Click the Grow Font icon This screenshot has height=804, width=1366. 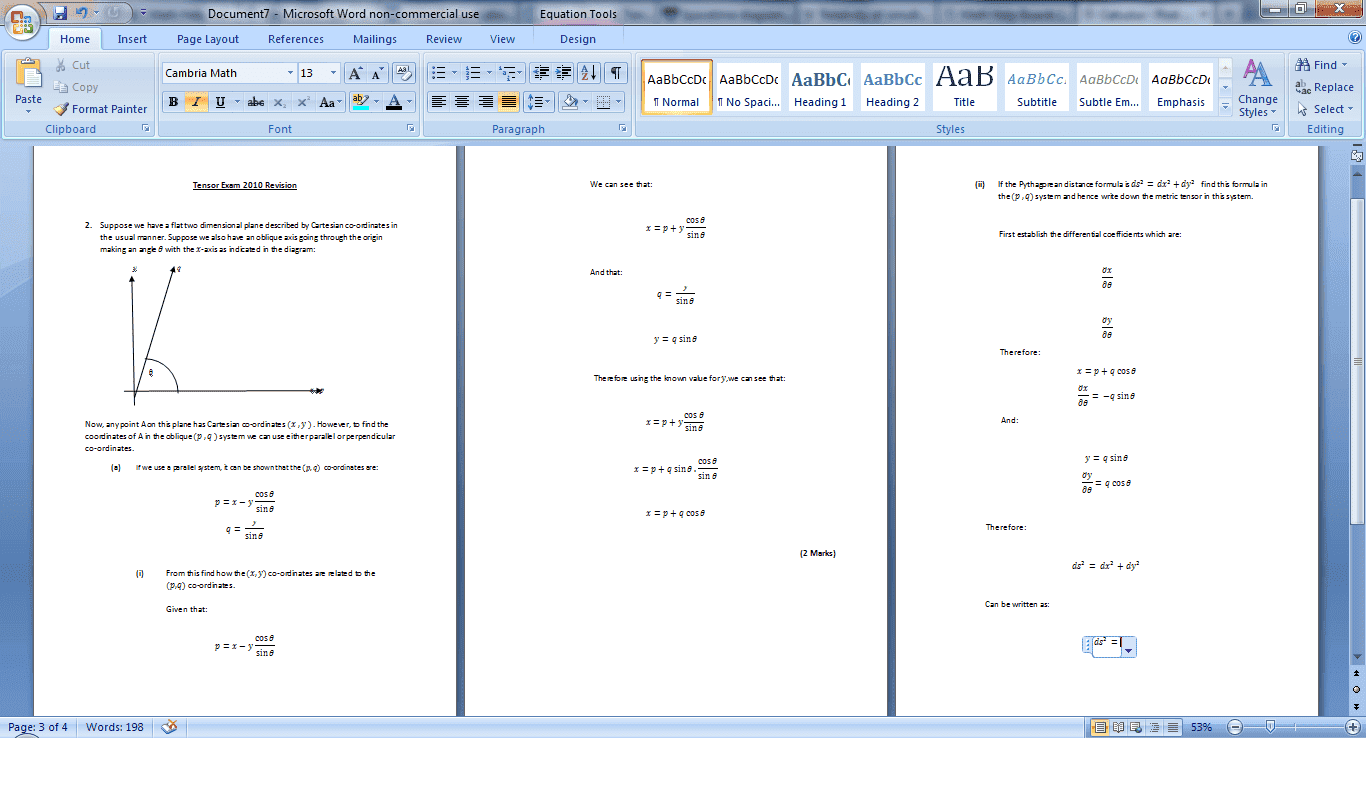coord(355,73)
